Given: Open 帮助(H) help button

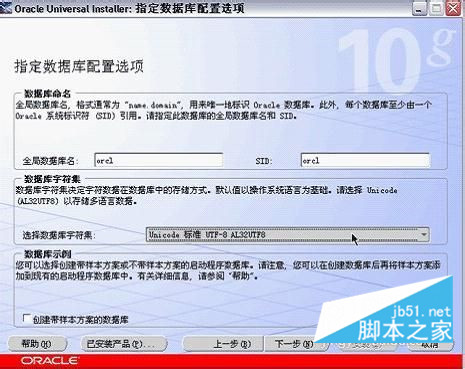Looking at the screenshot, I should click(x=37, y=344).
